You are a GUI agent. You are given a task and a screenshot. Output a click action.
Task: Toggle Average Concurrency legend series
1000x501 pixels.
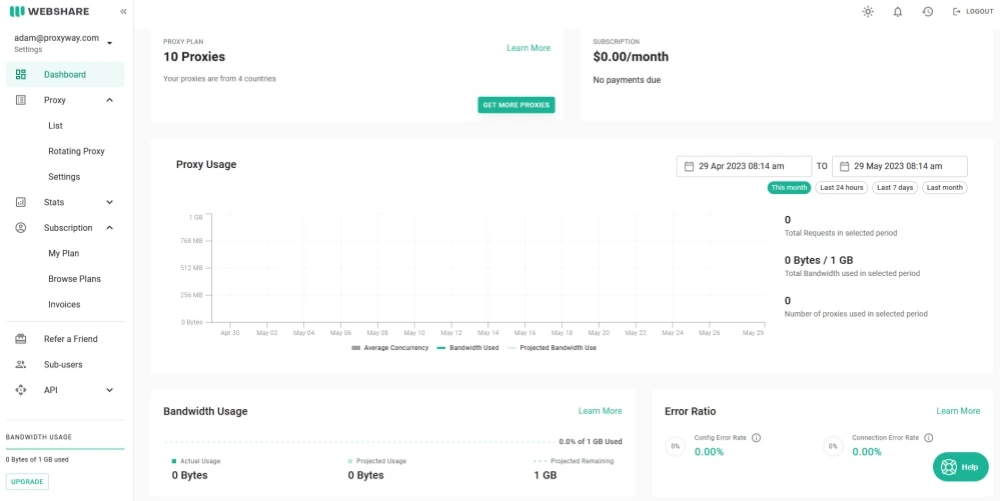pos(390,348)
